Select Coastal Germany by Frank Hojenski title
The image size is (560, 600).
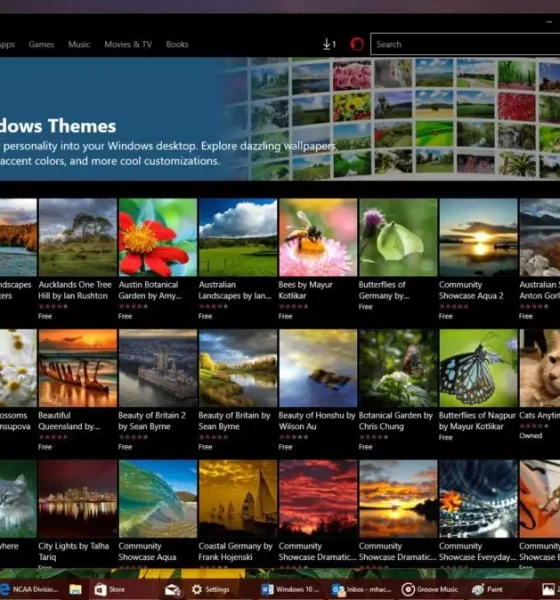(x=235, y=551)
